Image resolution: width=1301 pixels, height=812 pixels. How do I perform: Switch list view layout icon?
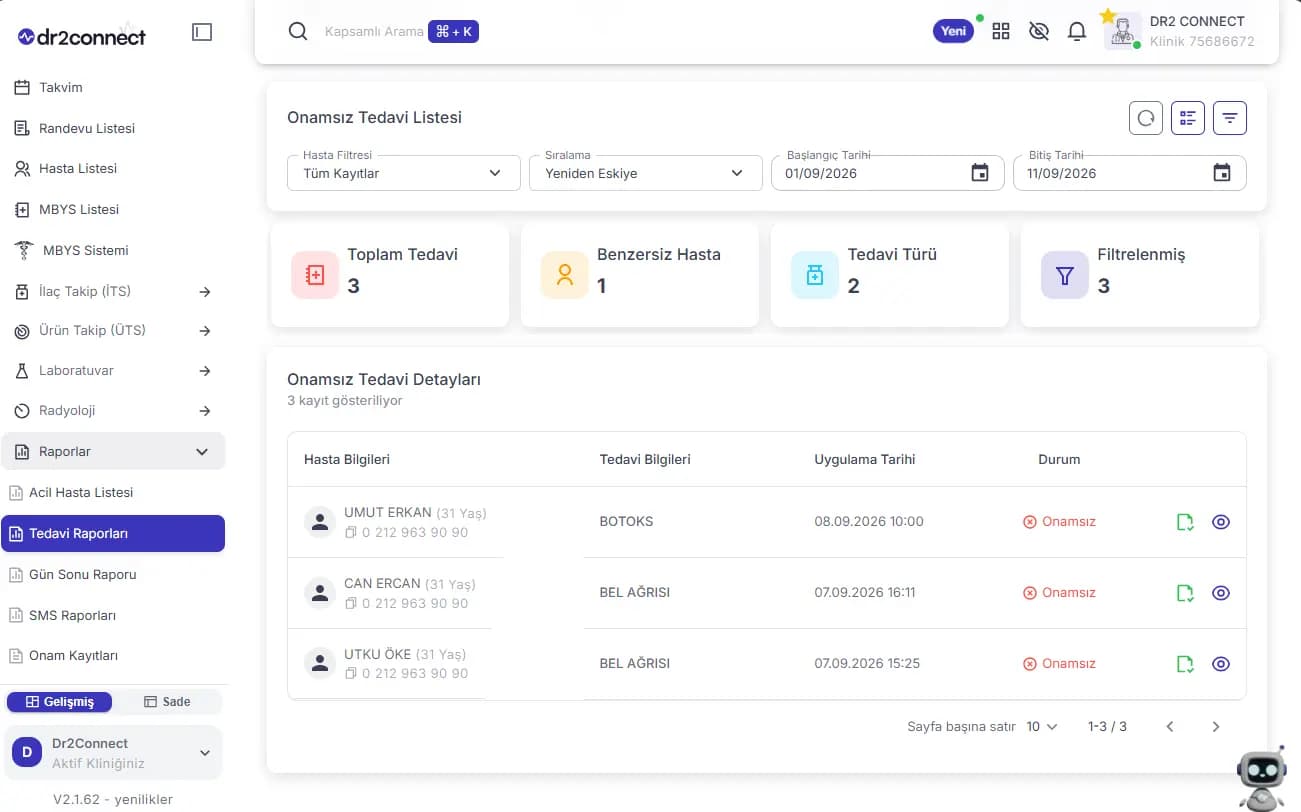1188,118
